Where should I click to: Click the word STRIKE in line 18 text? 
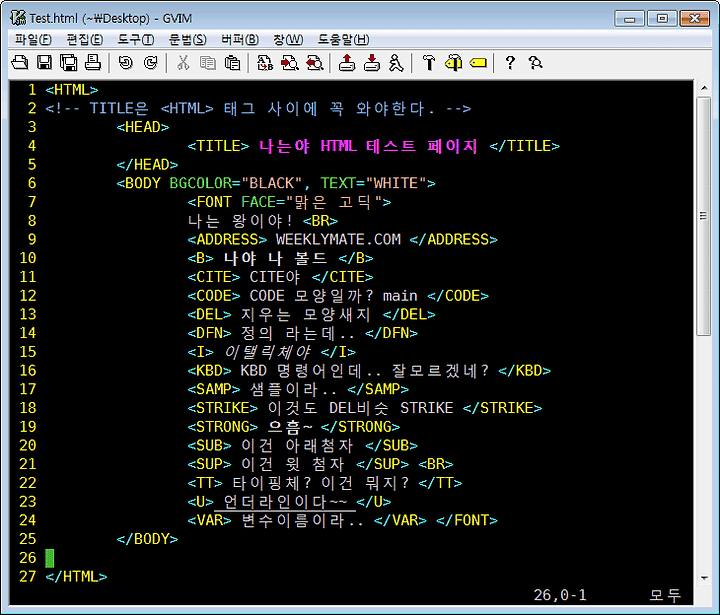(427, 408)
